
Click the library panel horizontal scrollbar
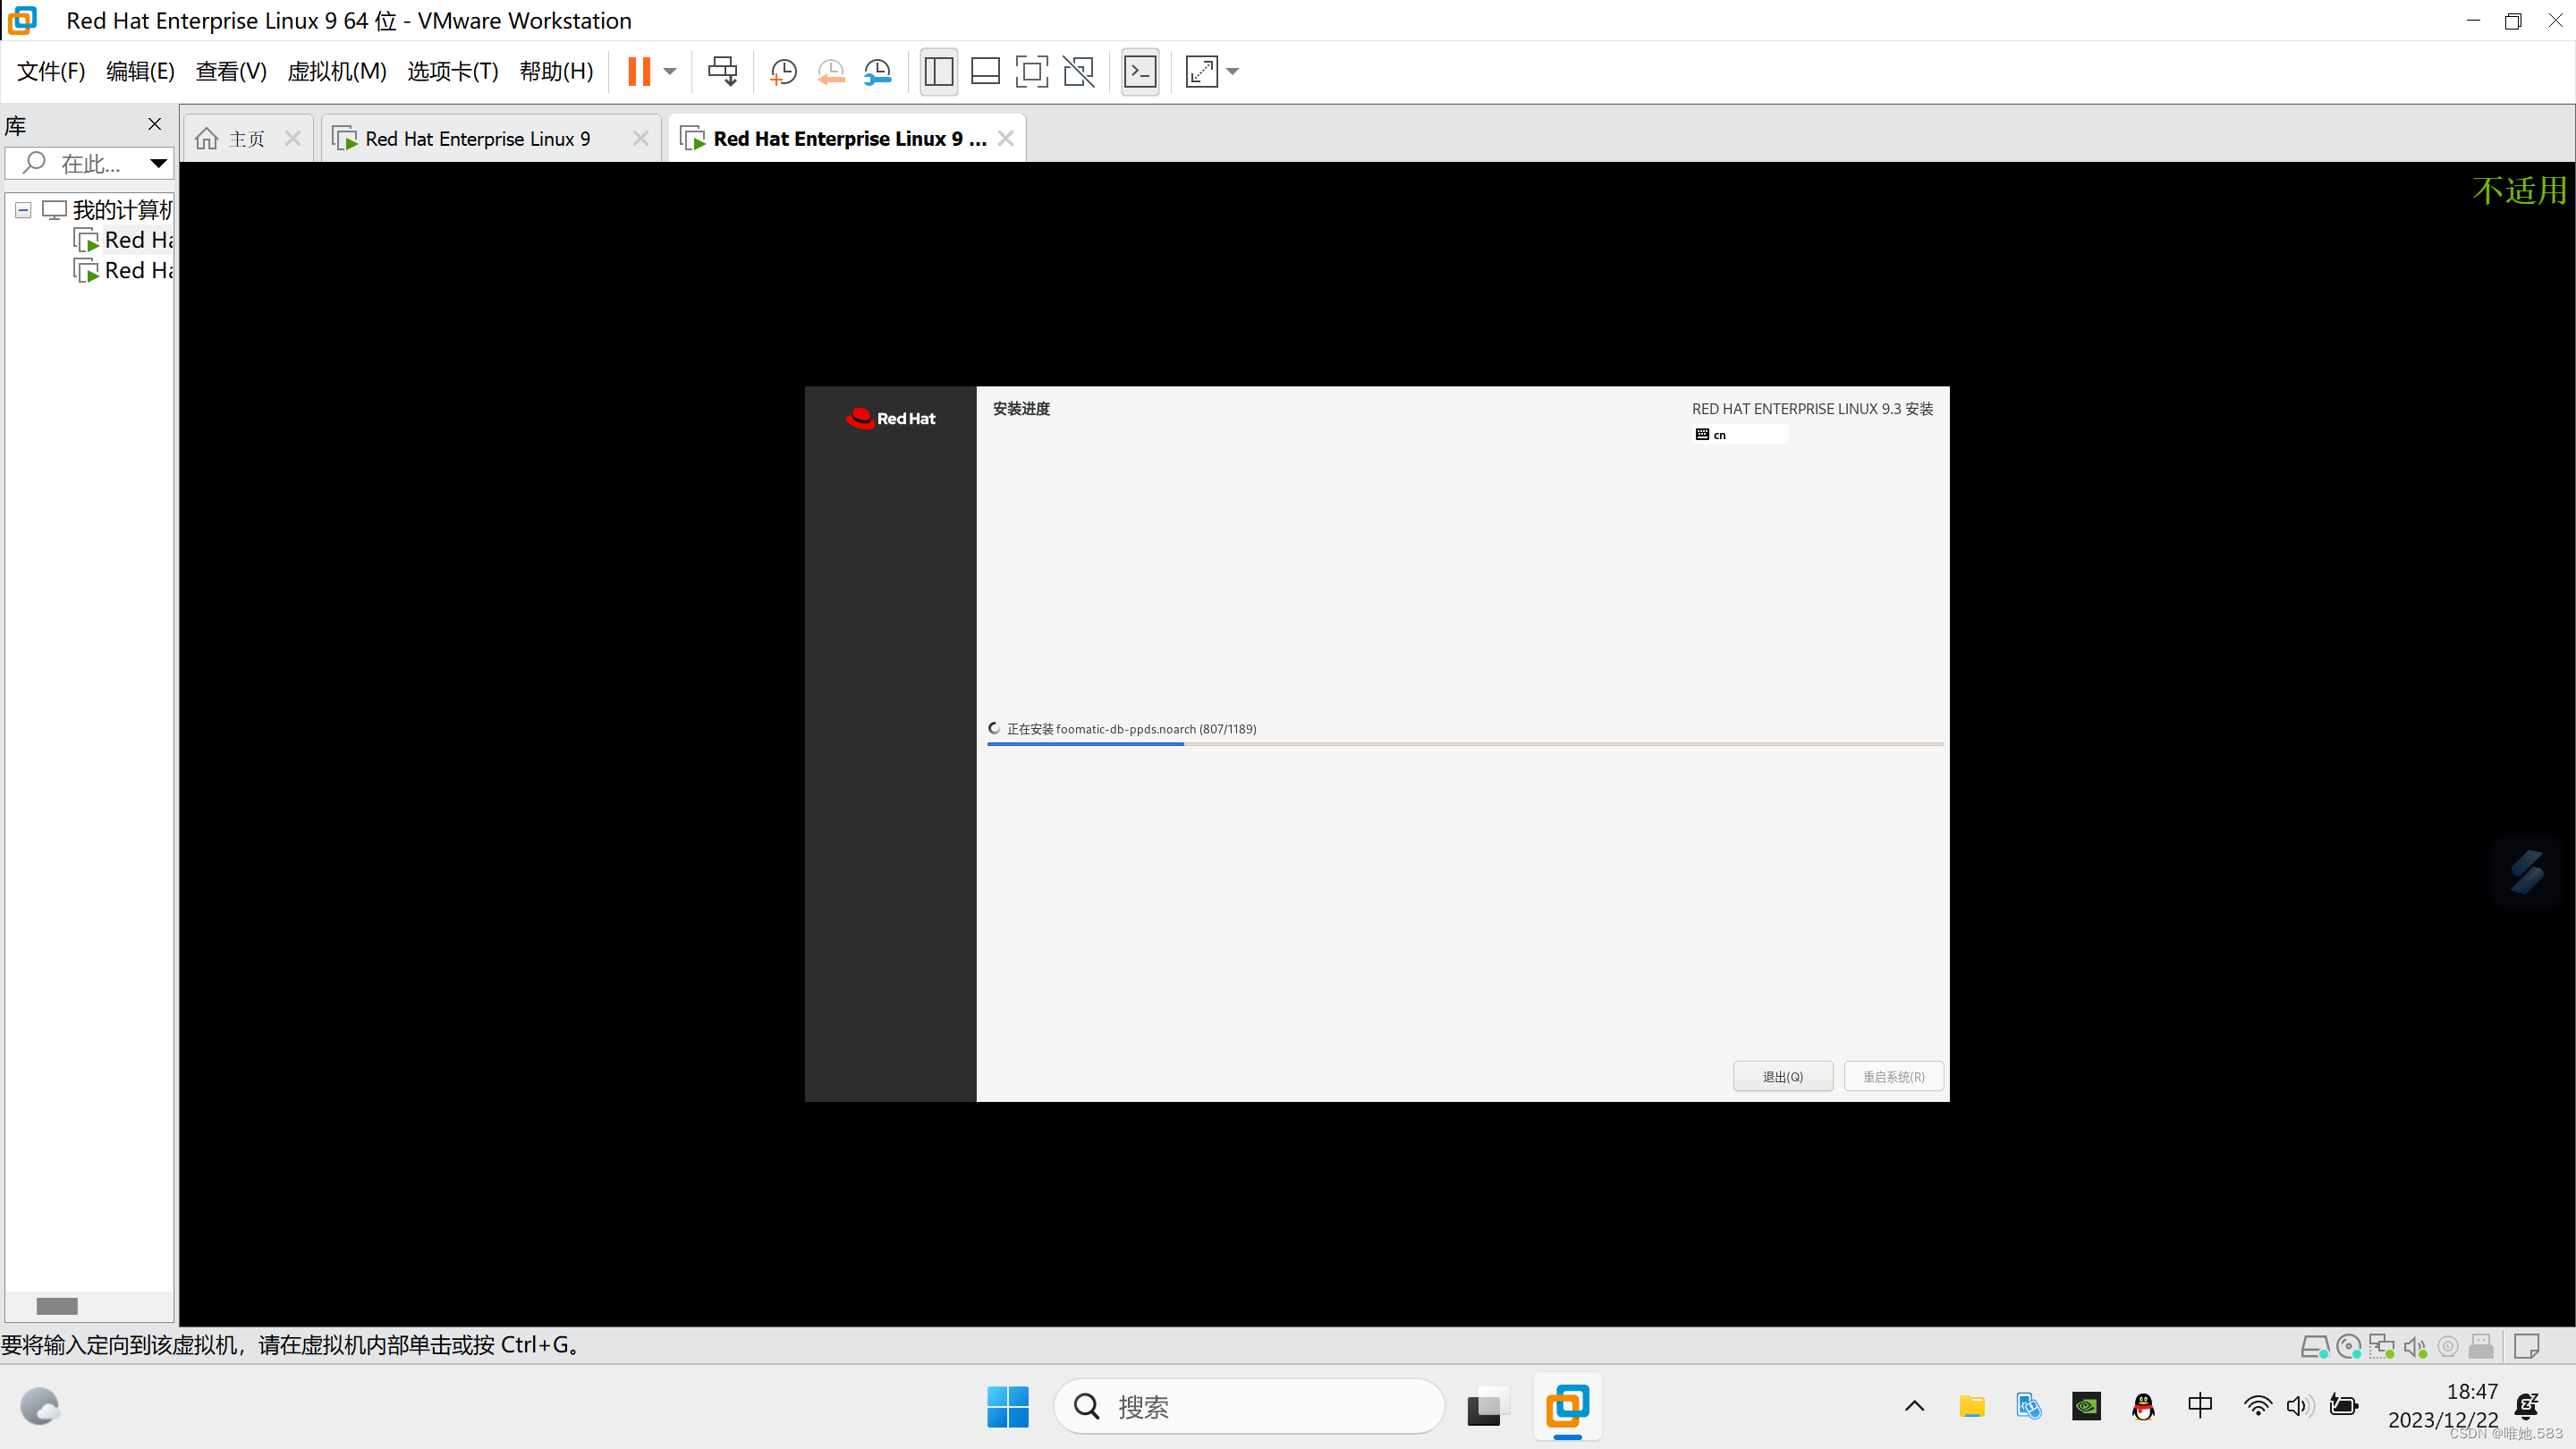[x=57, y=1305]
